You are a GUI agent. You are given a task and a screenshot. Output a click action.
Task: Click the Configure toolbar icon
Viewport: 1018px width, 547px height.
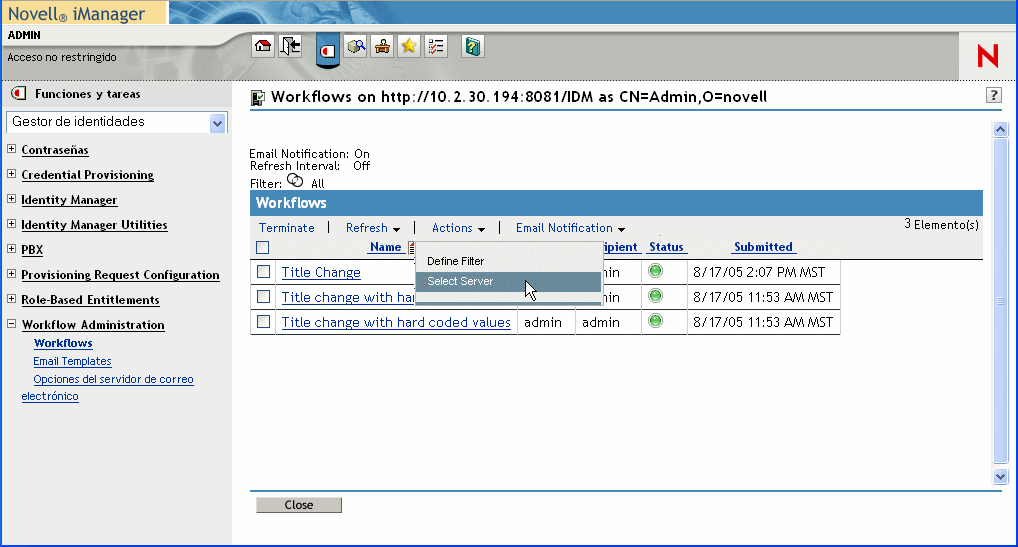(x=382, y=46)
